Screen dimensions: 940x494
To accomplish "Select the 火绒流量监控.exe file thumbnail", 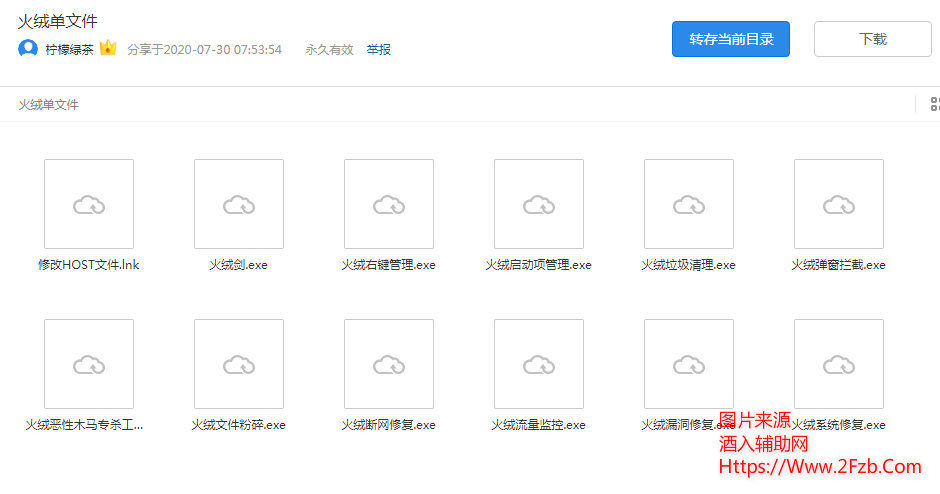I will pos(539,364).
